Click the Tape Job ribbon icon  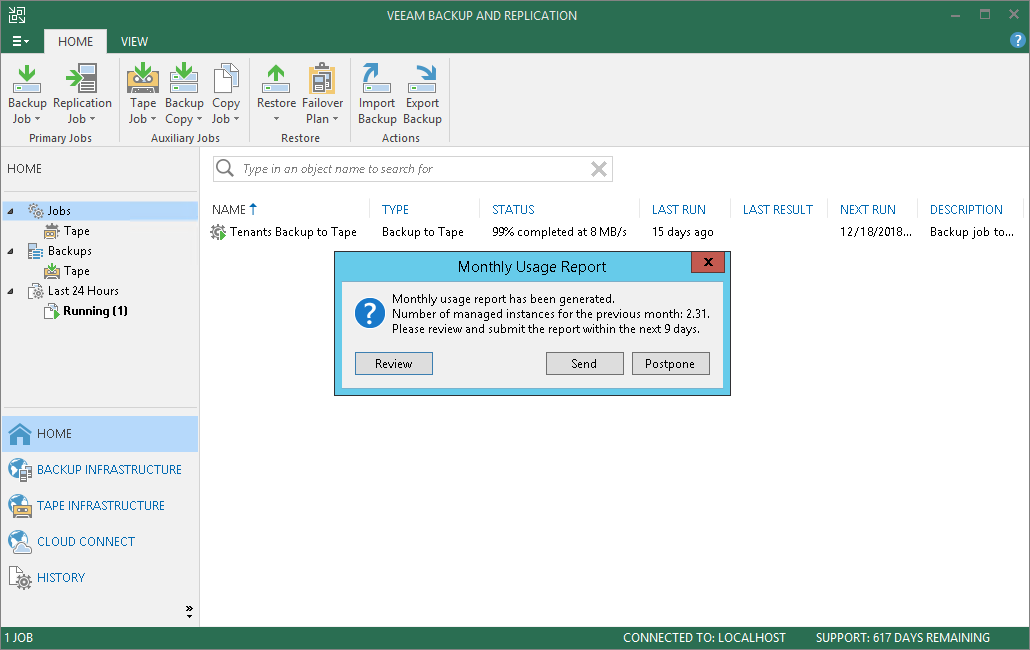coord(143,78)
